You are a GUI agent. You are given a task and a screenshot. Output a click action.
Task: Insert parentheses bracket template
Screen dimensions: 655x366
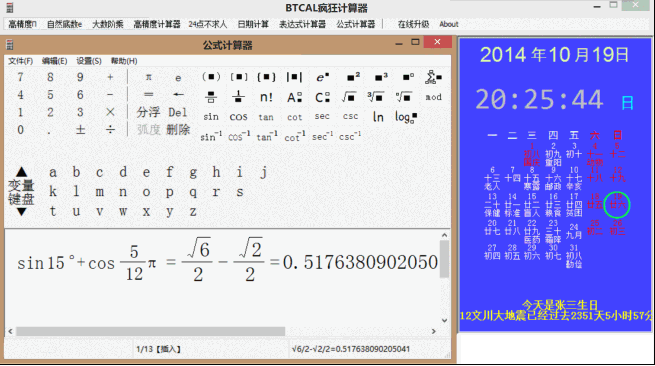pos(211,77)
